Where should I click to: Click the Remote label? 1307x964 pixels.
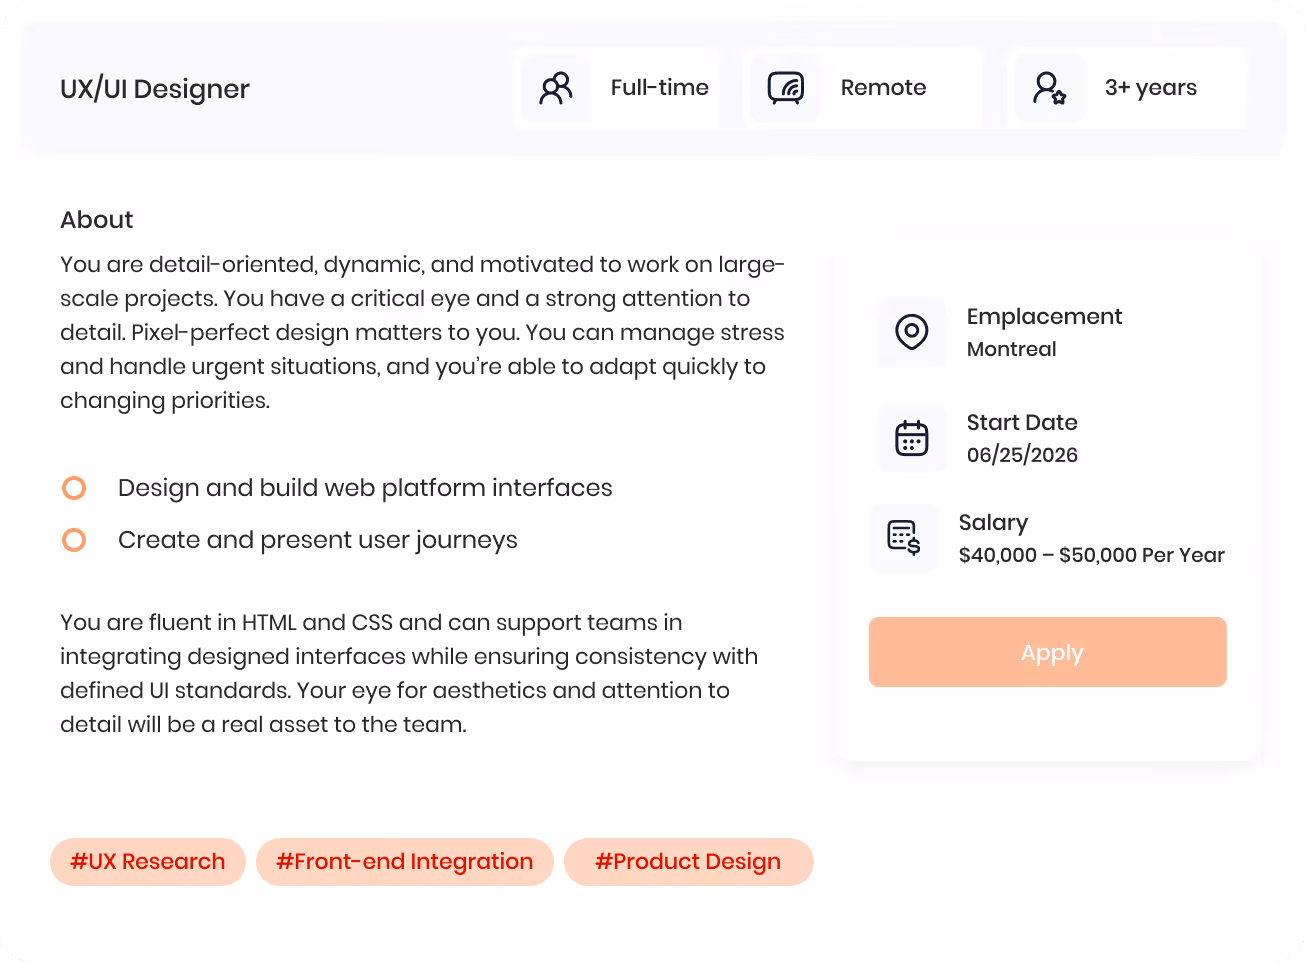(x=884, y=88)
